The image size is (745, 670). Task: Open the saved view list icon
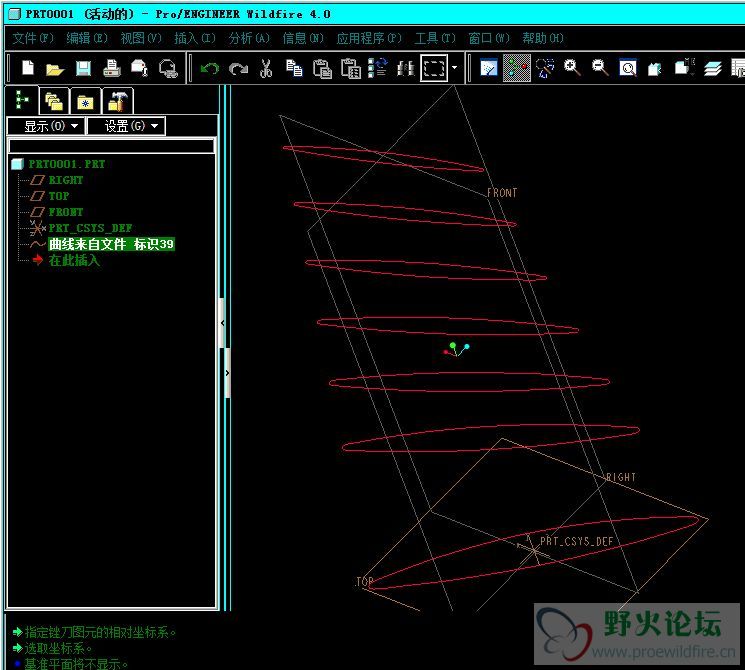(x=684, y=68)
